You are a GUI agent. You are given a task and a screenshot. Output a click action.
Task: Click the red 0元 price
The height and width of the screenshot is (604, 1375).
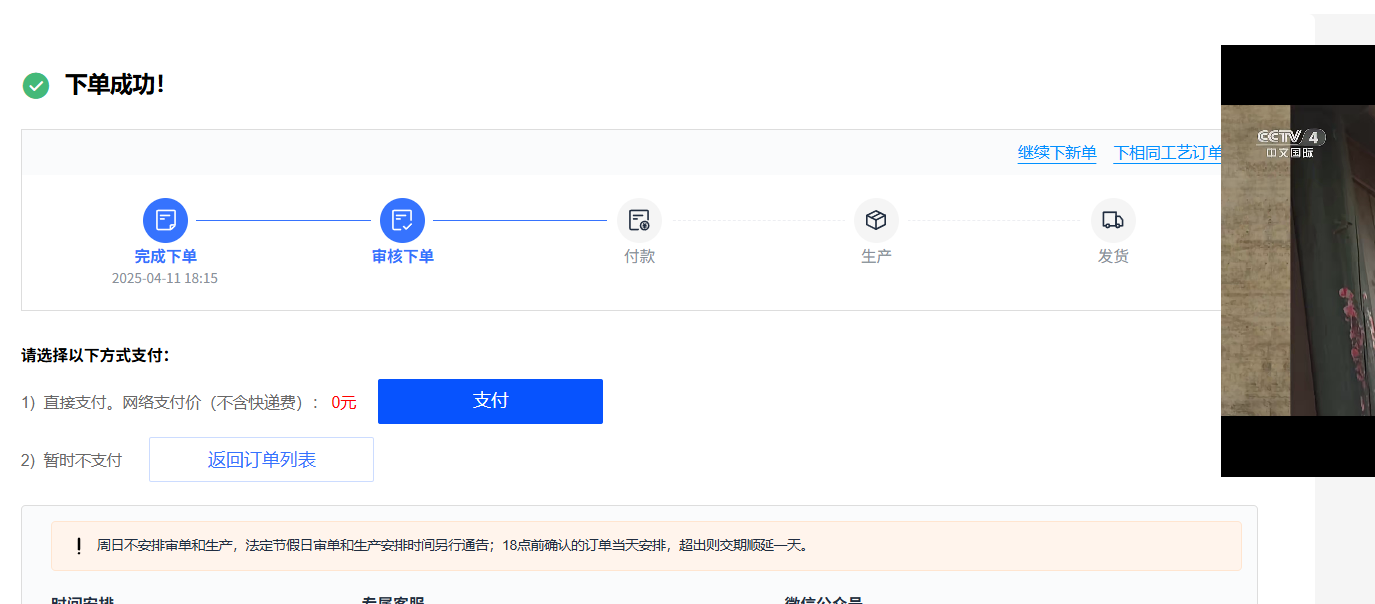[344, 402]
